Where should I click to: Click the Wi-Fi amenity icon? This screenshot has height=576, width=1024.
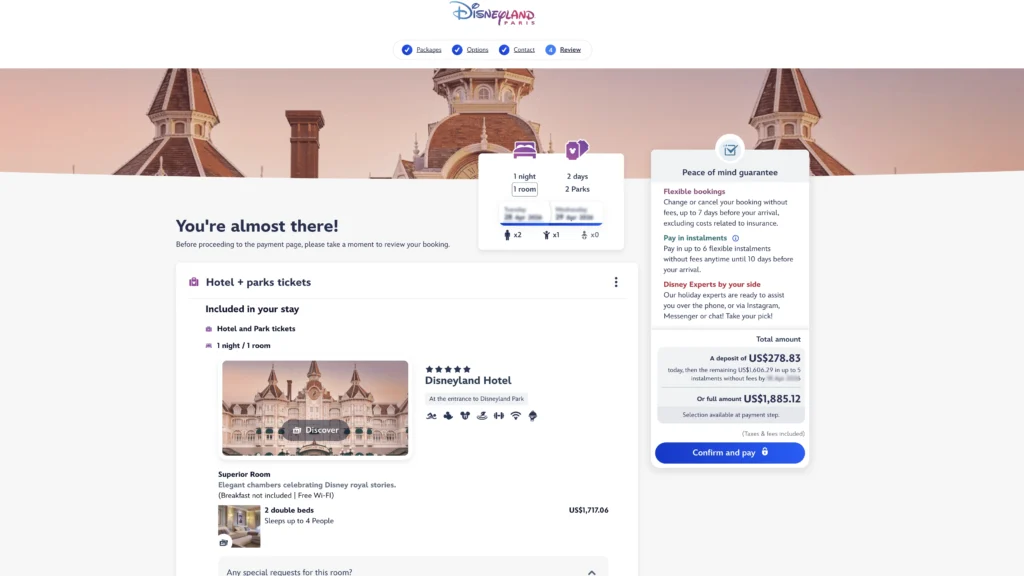[516, 415]
